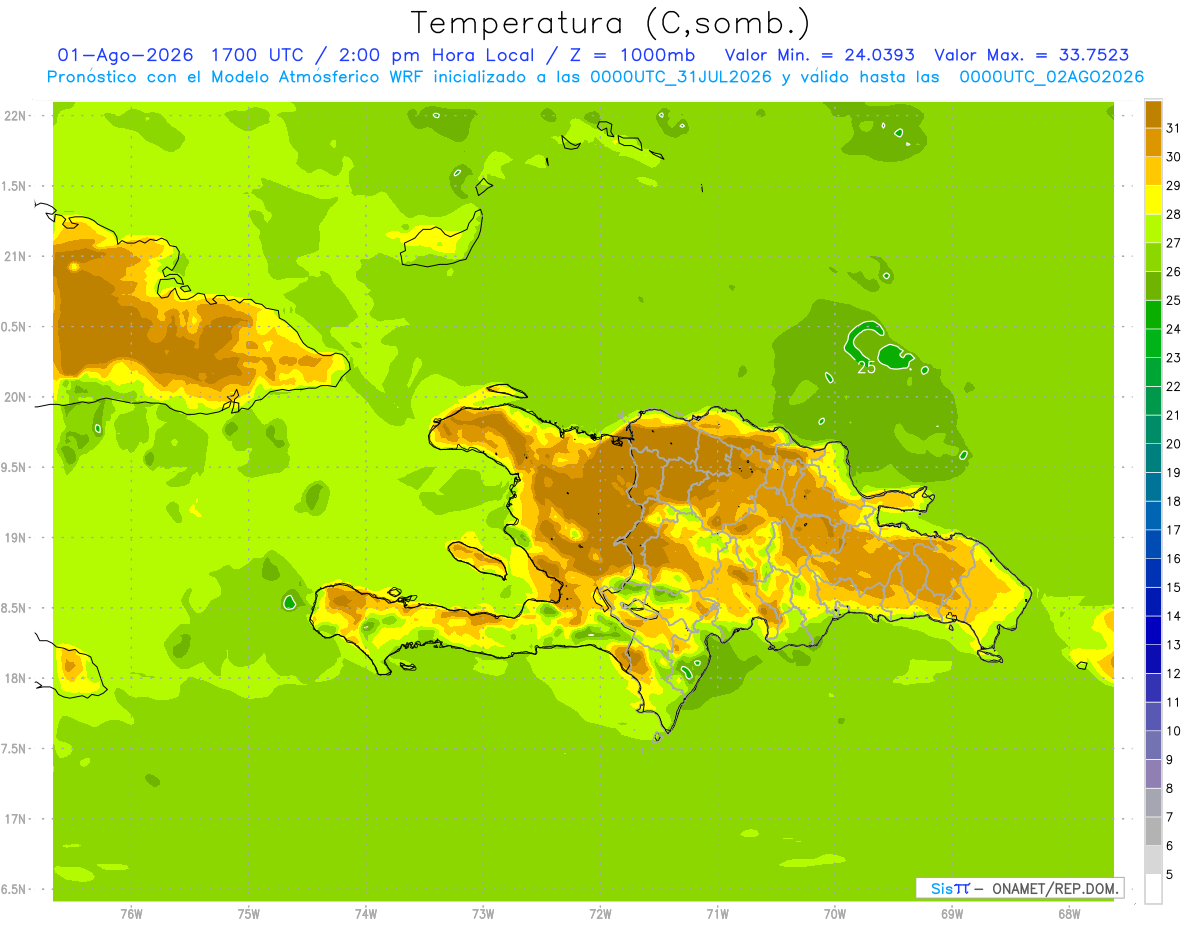
Task: Click the '25' color scale label
Action: pos(1174,300)
